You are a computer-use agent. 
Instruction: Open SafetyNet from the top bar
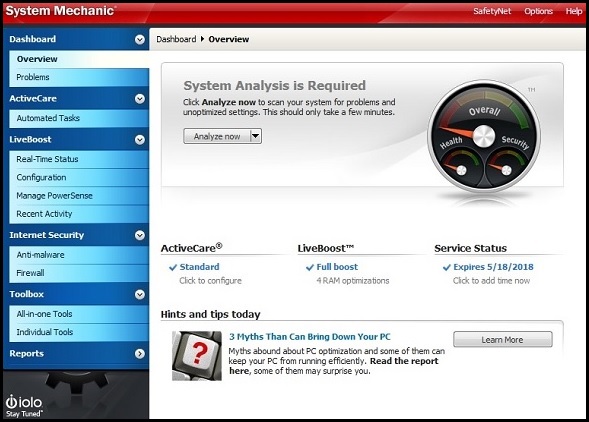492,11
